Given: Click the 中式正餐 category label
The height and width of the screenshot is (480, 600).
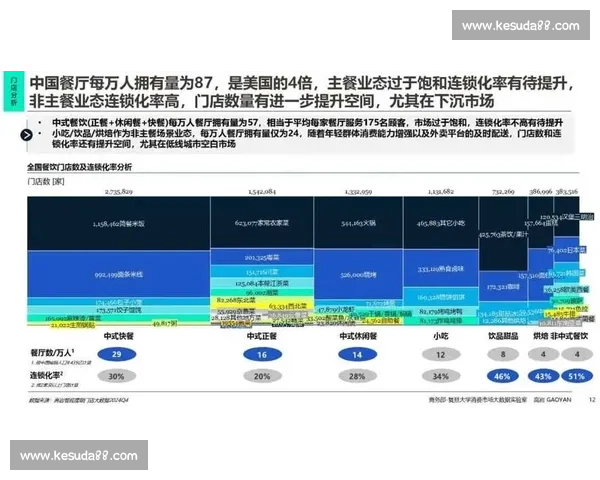Looking at the screenshot, I should pyautogui.click(x=262, y=336).
